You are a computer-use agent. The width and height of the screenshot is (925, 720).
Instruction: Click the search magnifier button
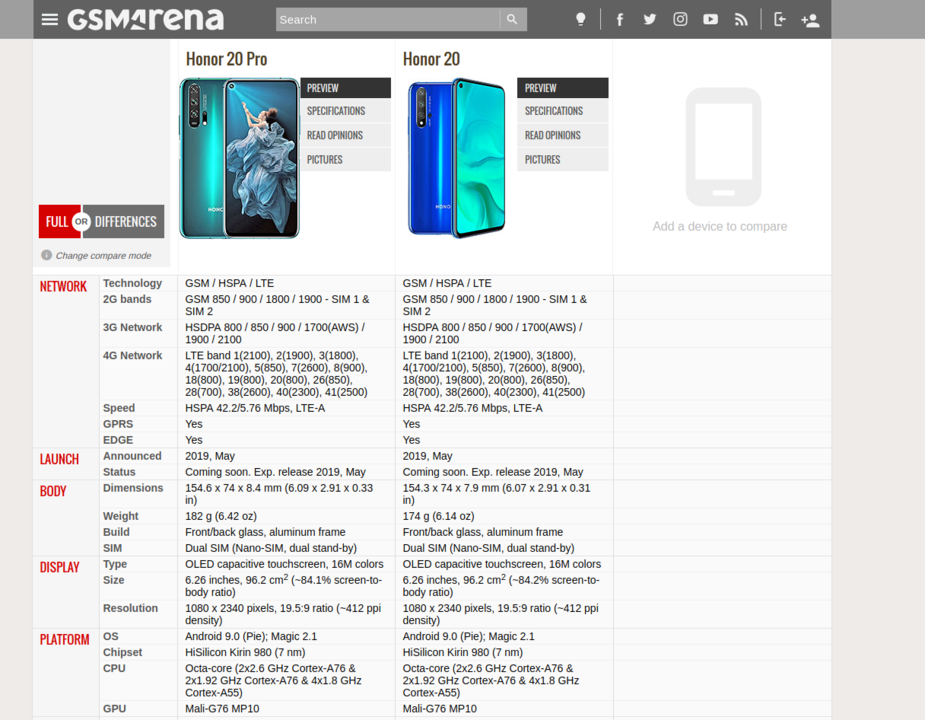[x=512, y=19]
